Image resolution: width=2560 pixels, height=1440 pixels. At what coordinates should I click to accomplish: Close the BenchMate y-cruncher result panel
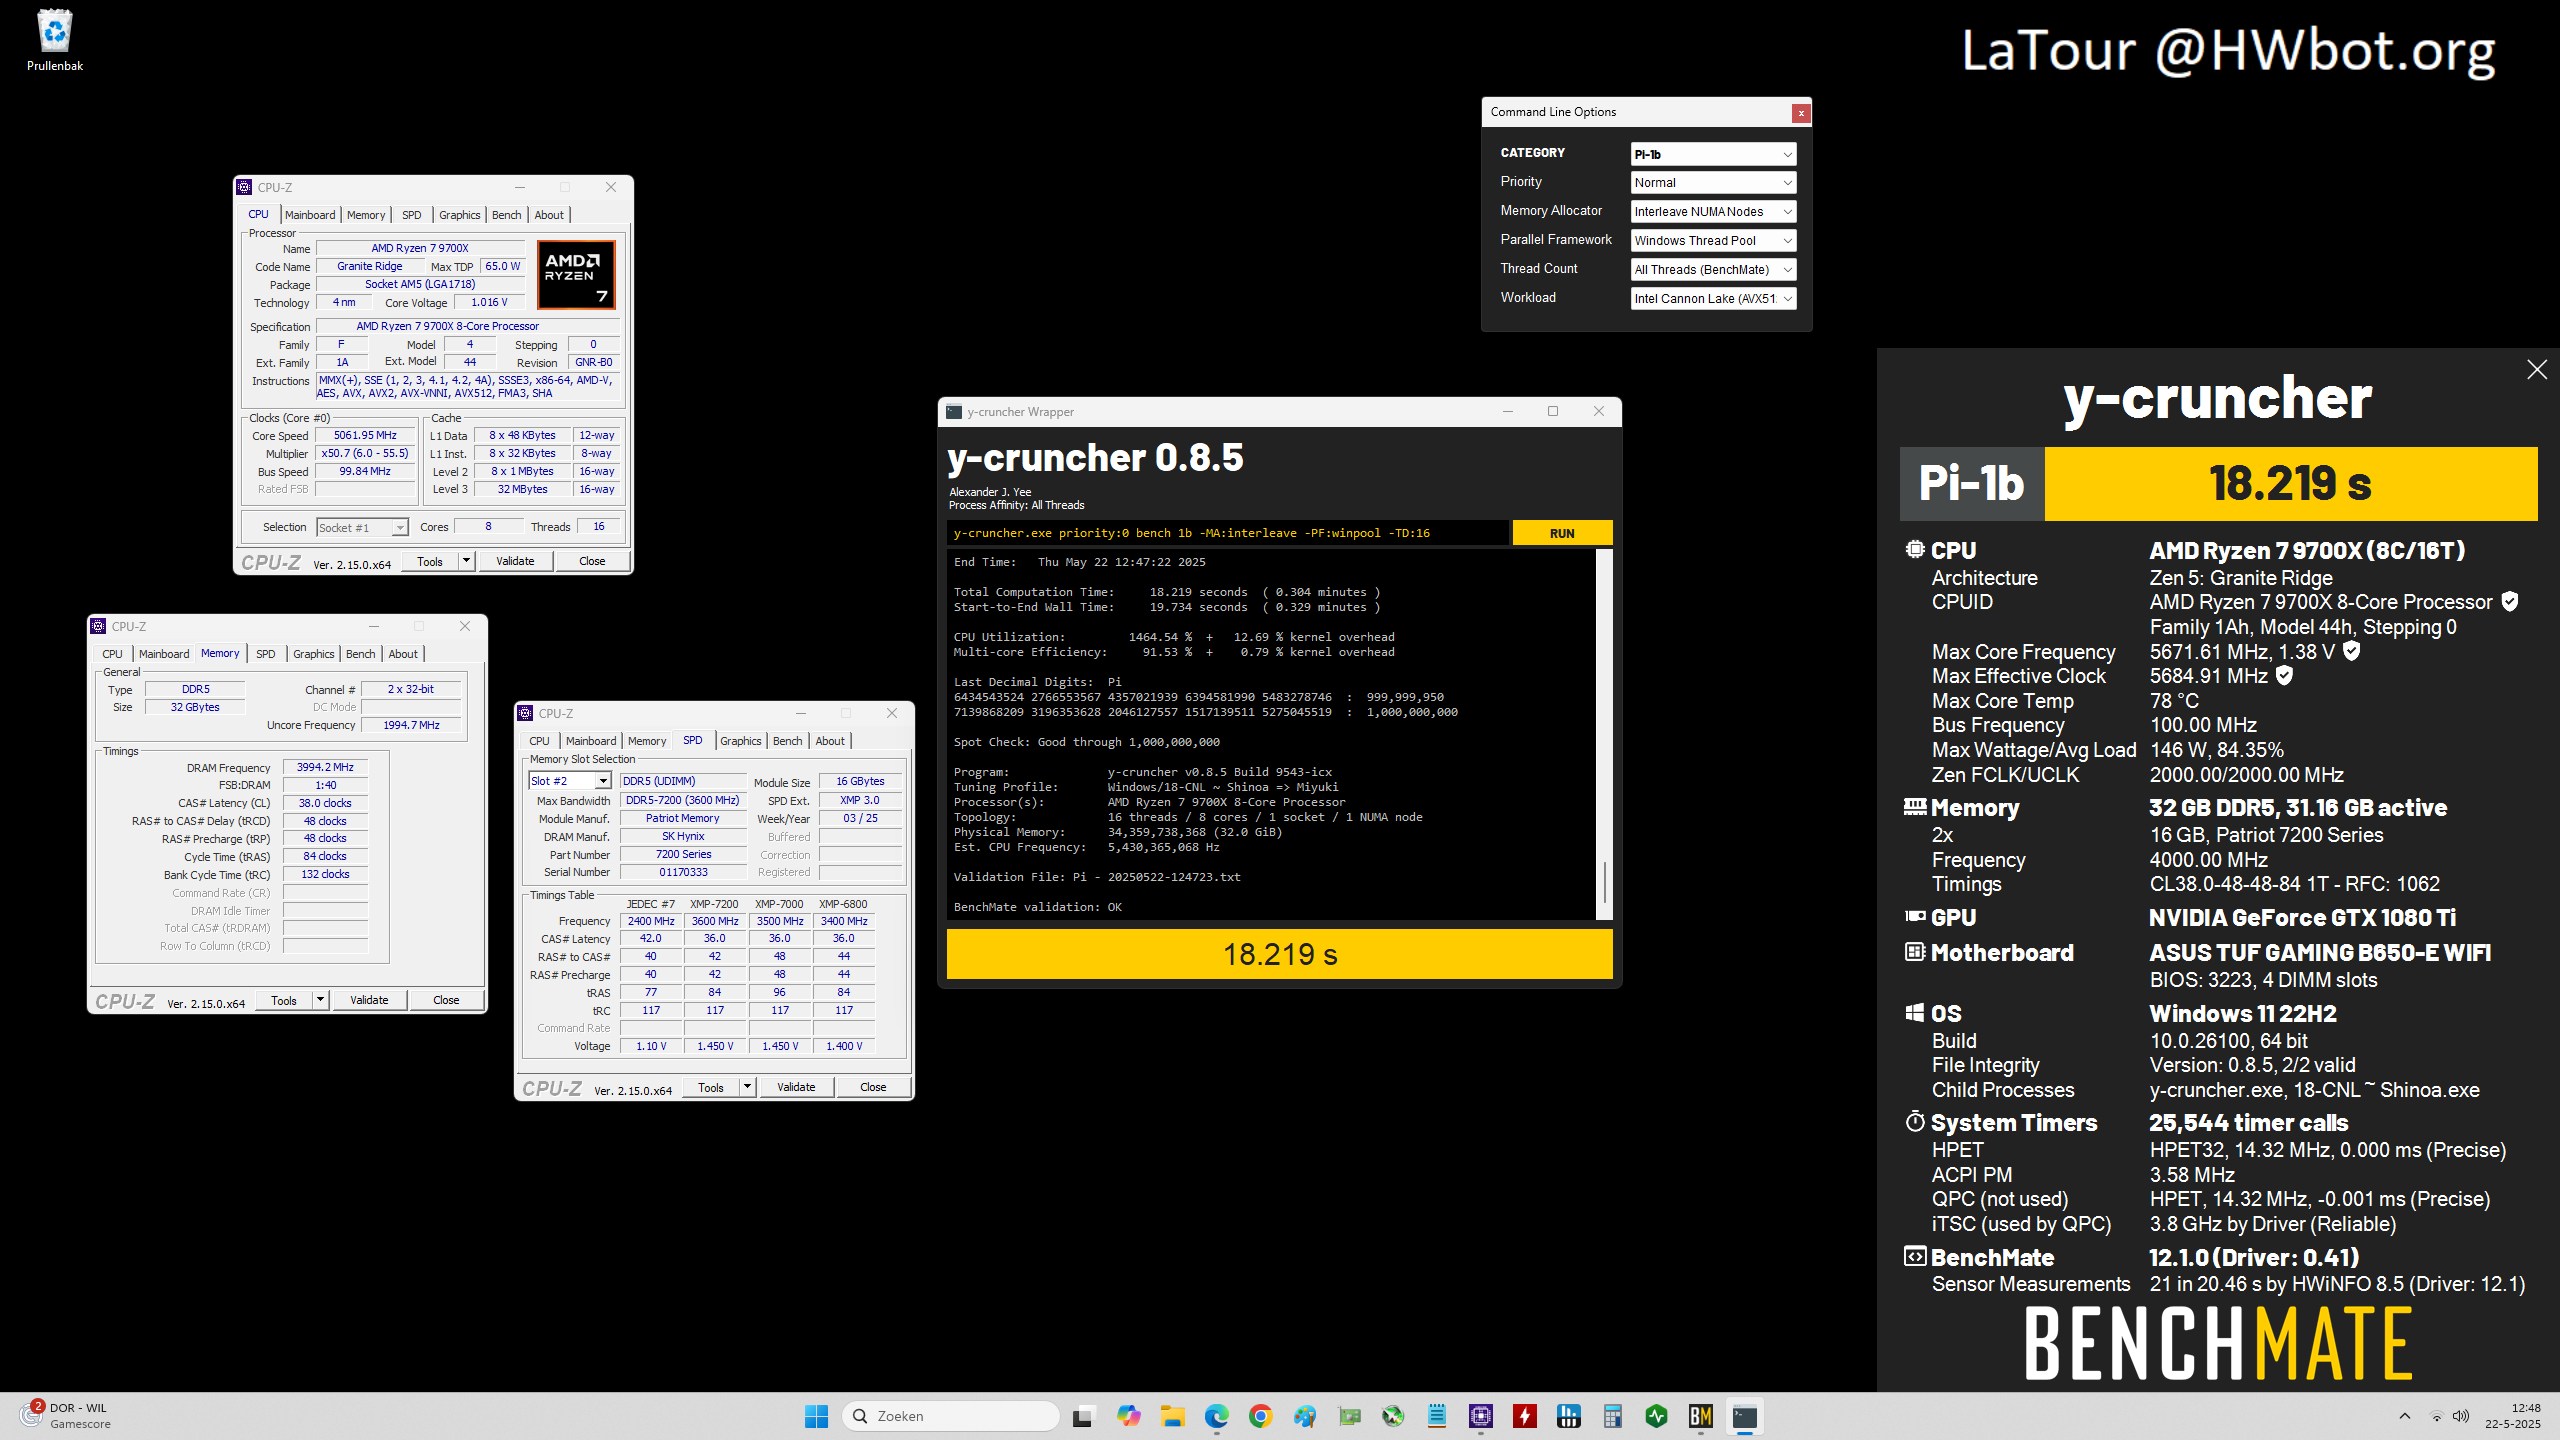click(2537, 370)
